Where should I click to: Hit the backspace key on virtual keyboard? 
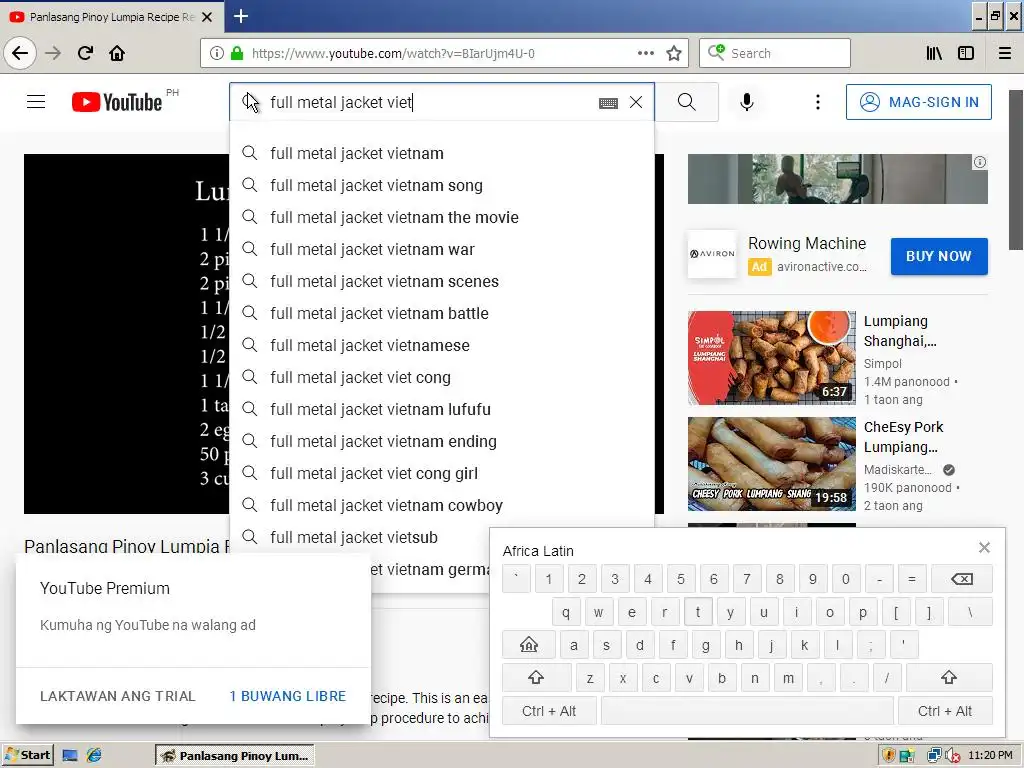click(x=961, y=579)
